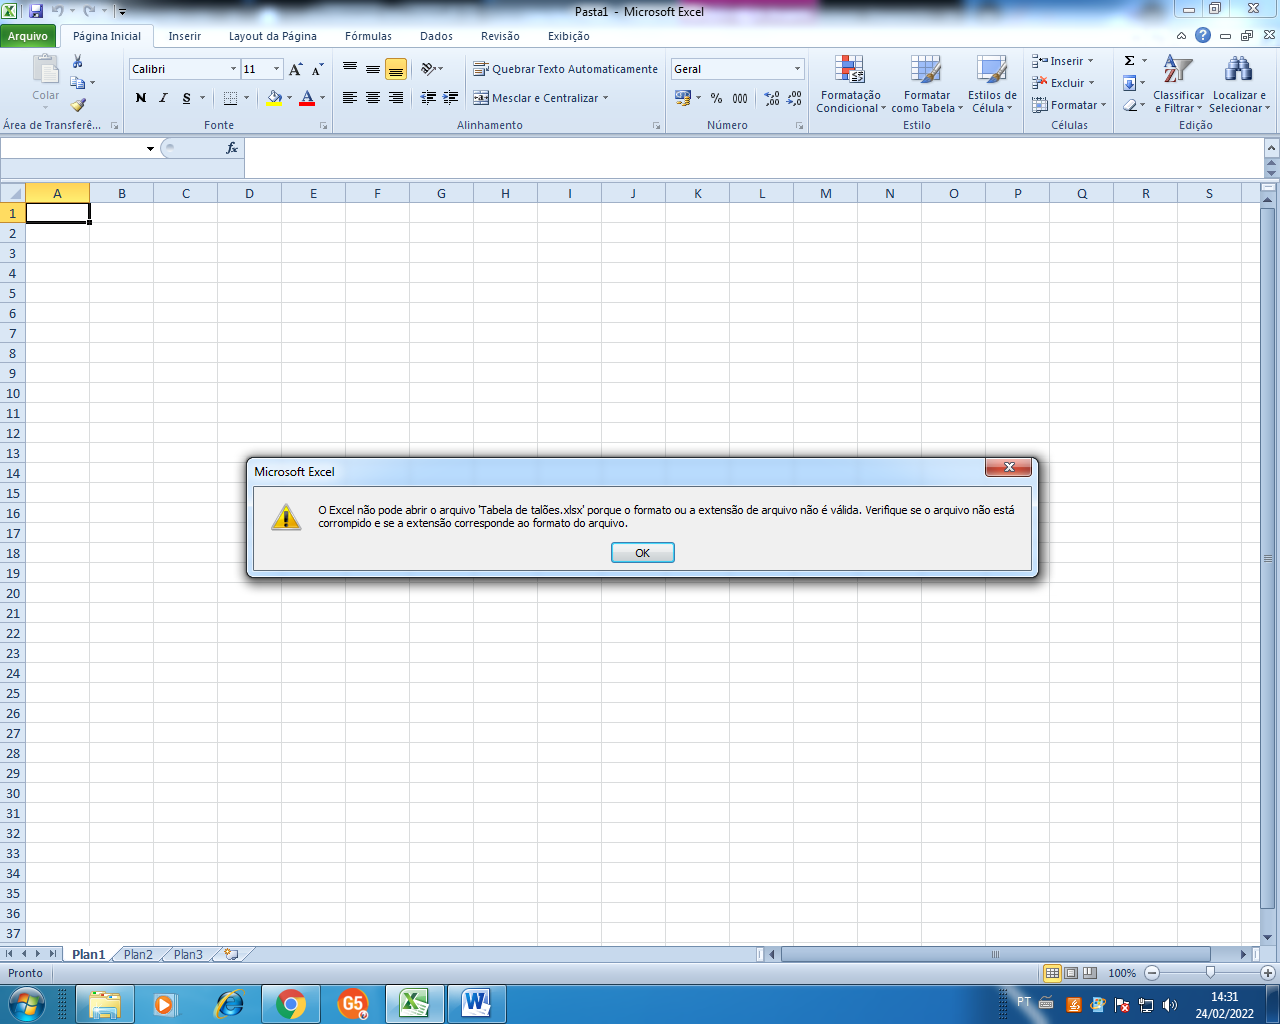The height and width of the screenshot is (1024, 1280).
Task: Switch to the Revisão tab
Action: point(500,36)
